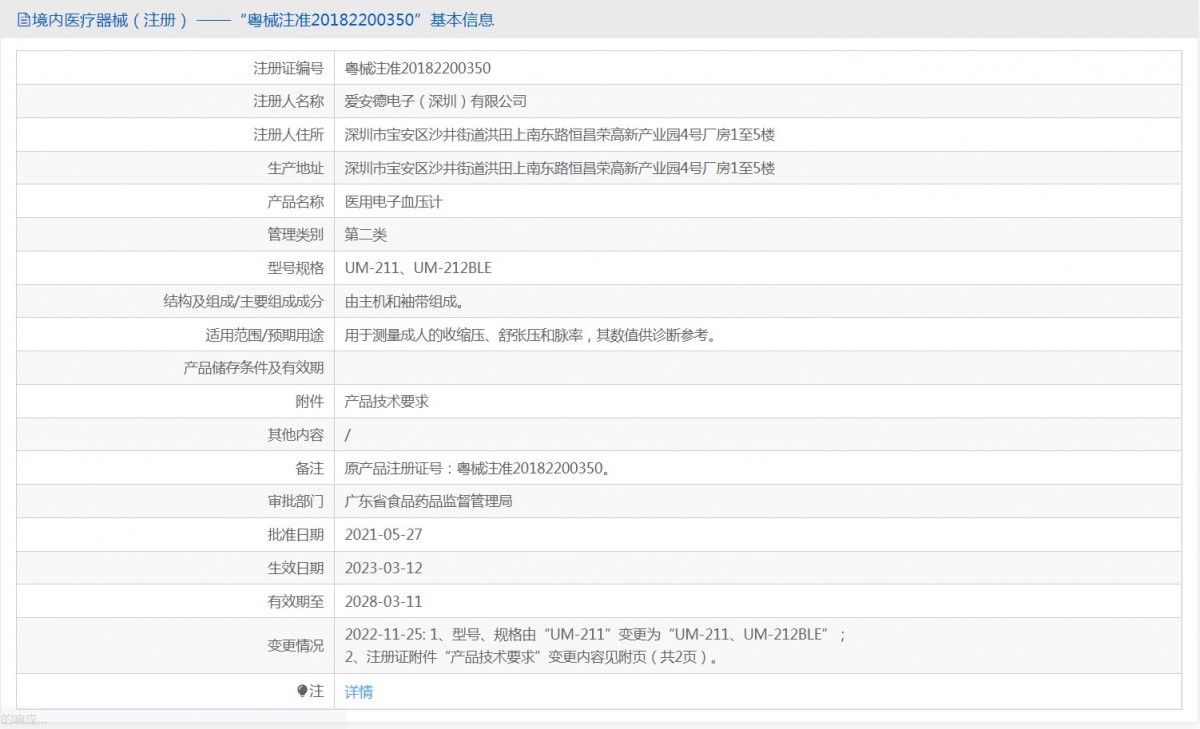Viewport: 1200px width, 729px height.
Task: Select the address value in 注册人住所 row
Action: (x=560, y=135)
